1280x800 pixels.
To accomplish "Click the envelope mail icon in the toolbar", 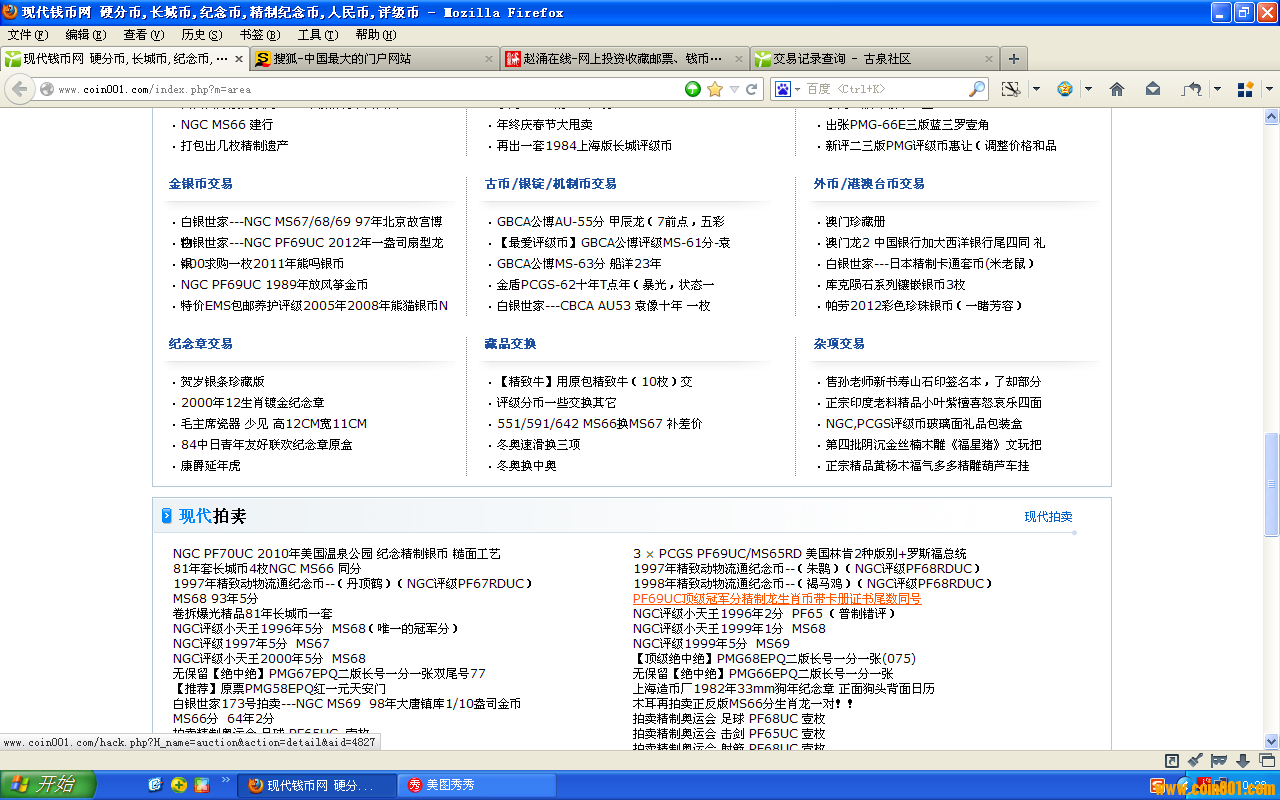I will (1153, 89).
